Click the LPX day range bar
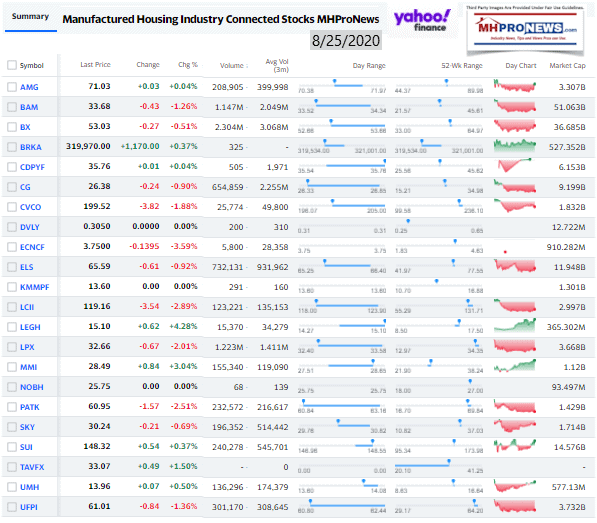597x523 pixels. coord(342,345)
